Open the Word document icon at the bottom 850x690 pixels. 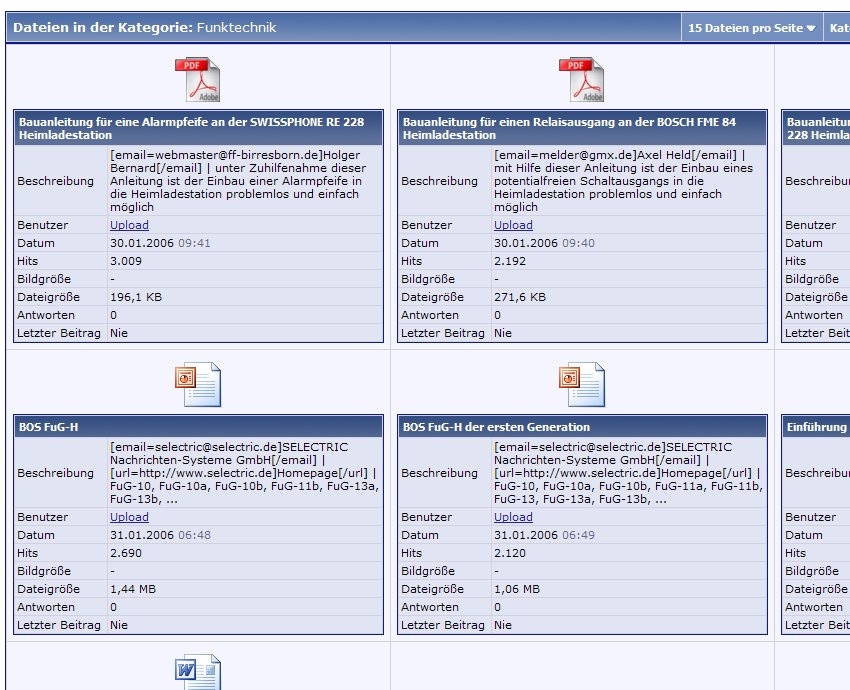(x=198, y=672)
